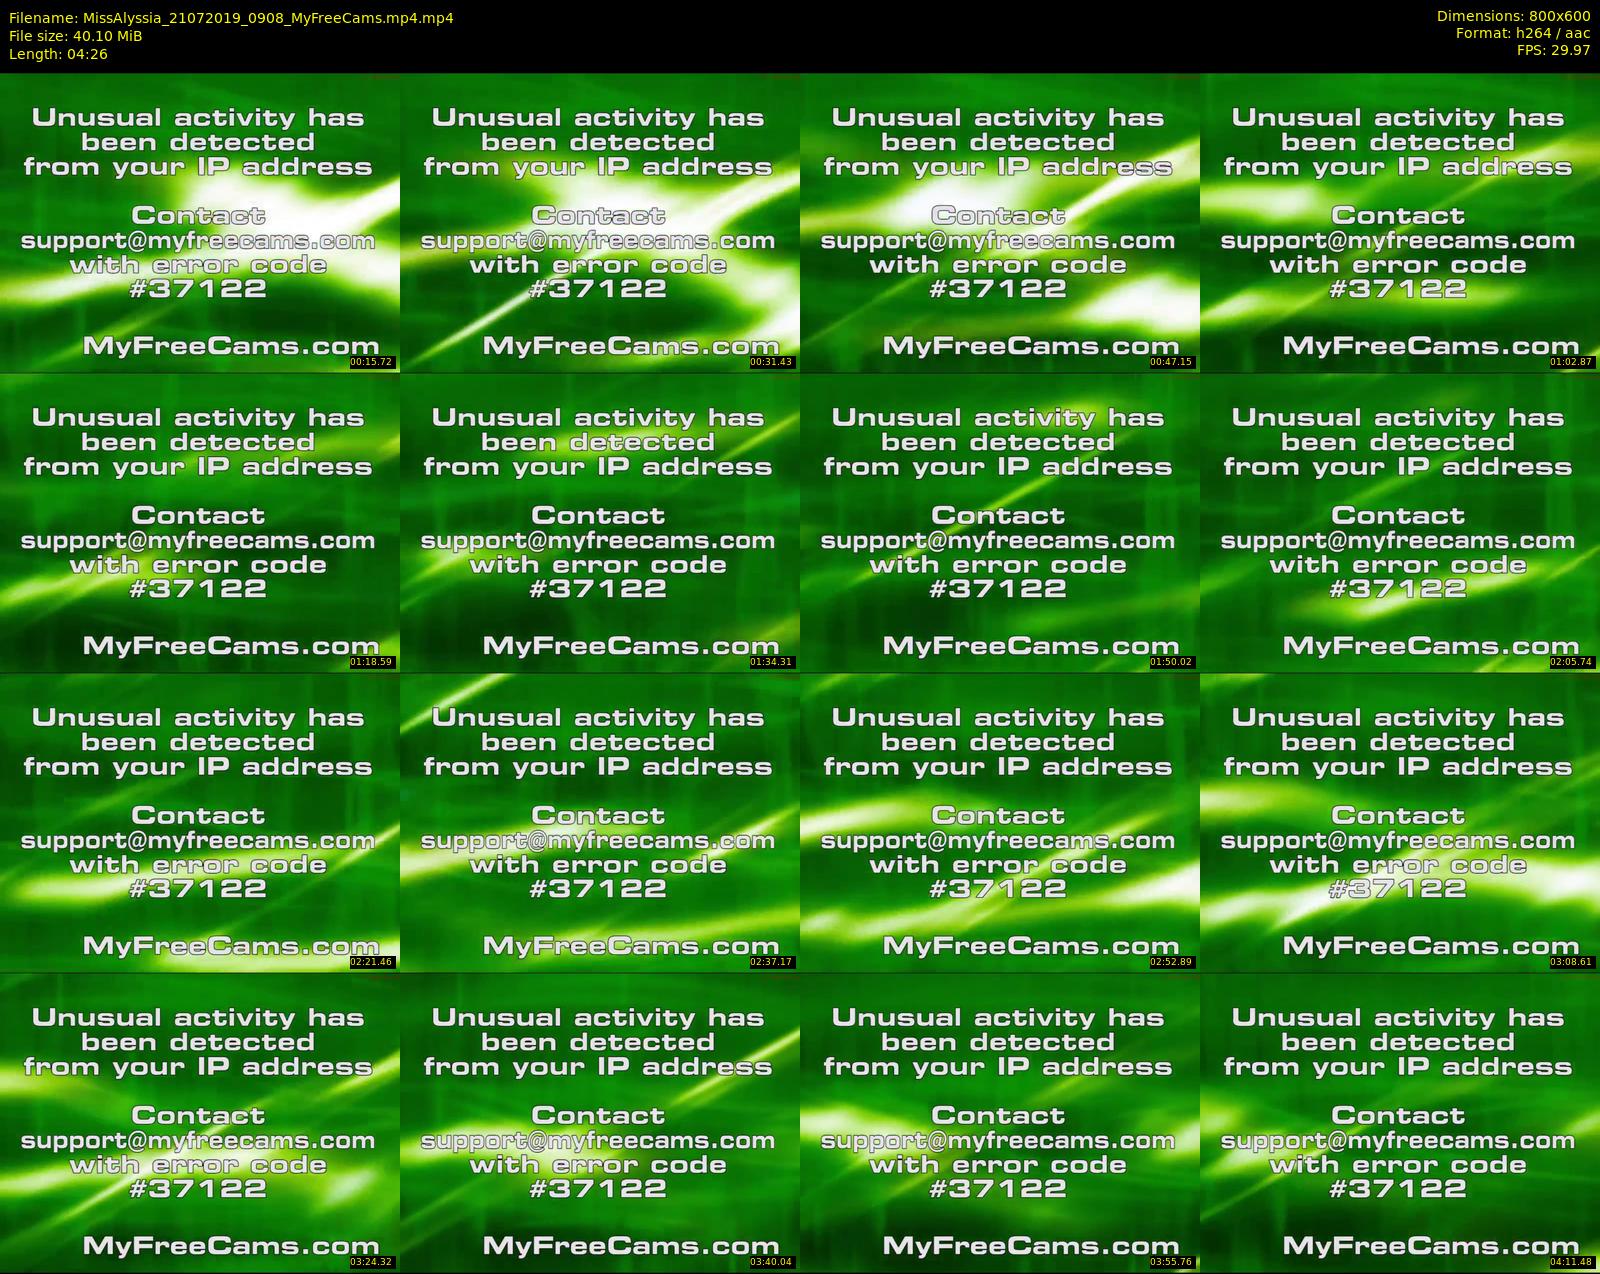
Task: Click the thumbnail frame stamped 03:55.76
Action: pyautogui.click(x=999, y=1123)
